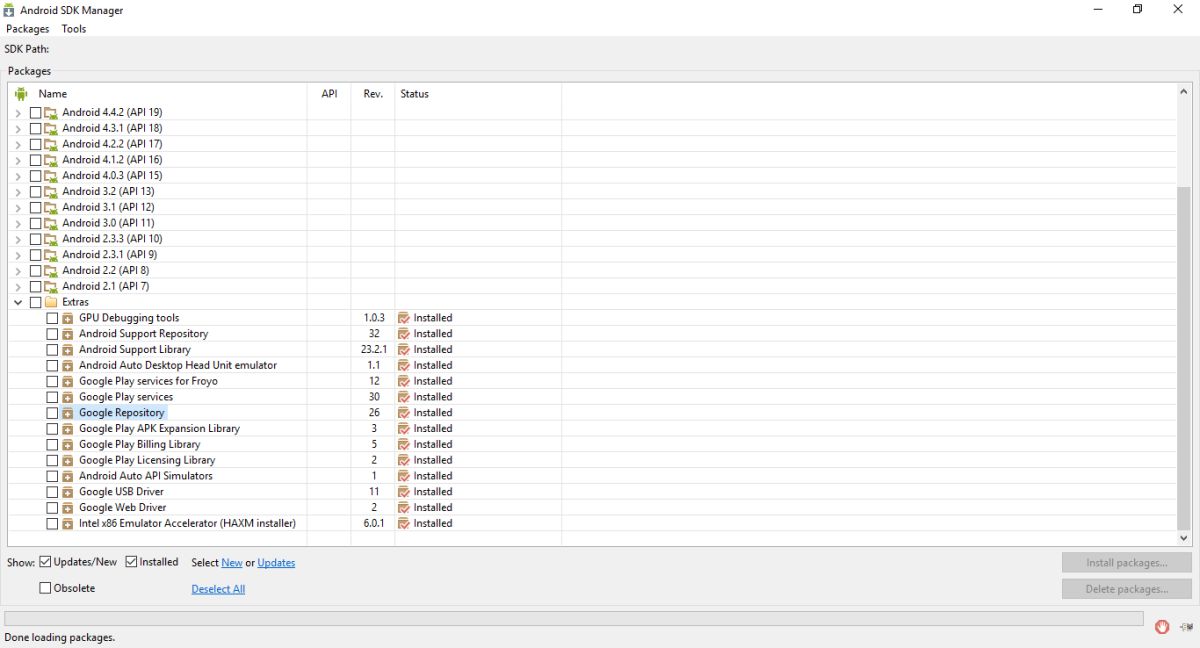Click the Android 4.4.2 platform folder icon
This screenshot has height=648, width=1200.
51,113
